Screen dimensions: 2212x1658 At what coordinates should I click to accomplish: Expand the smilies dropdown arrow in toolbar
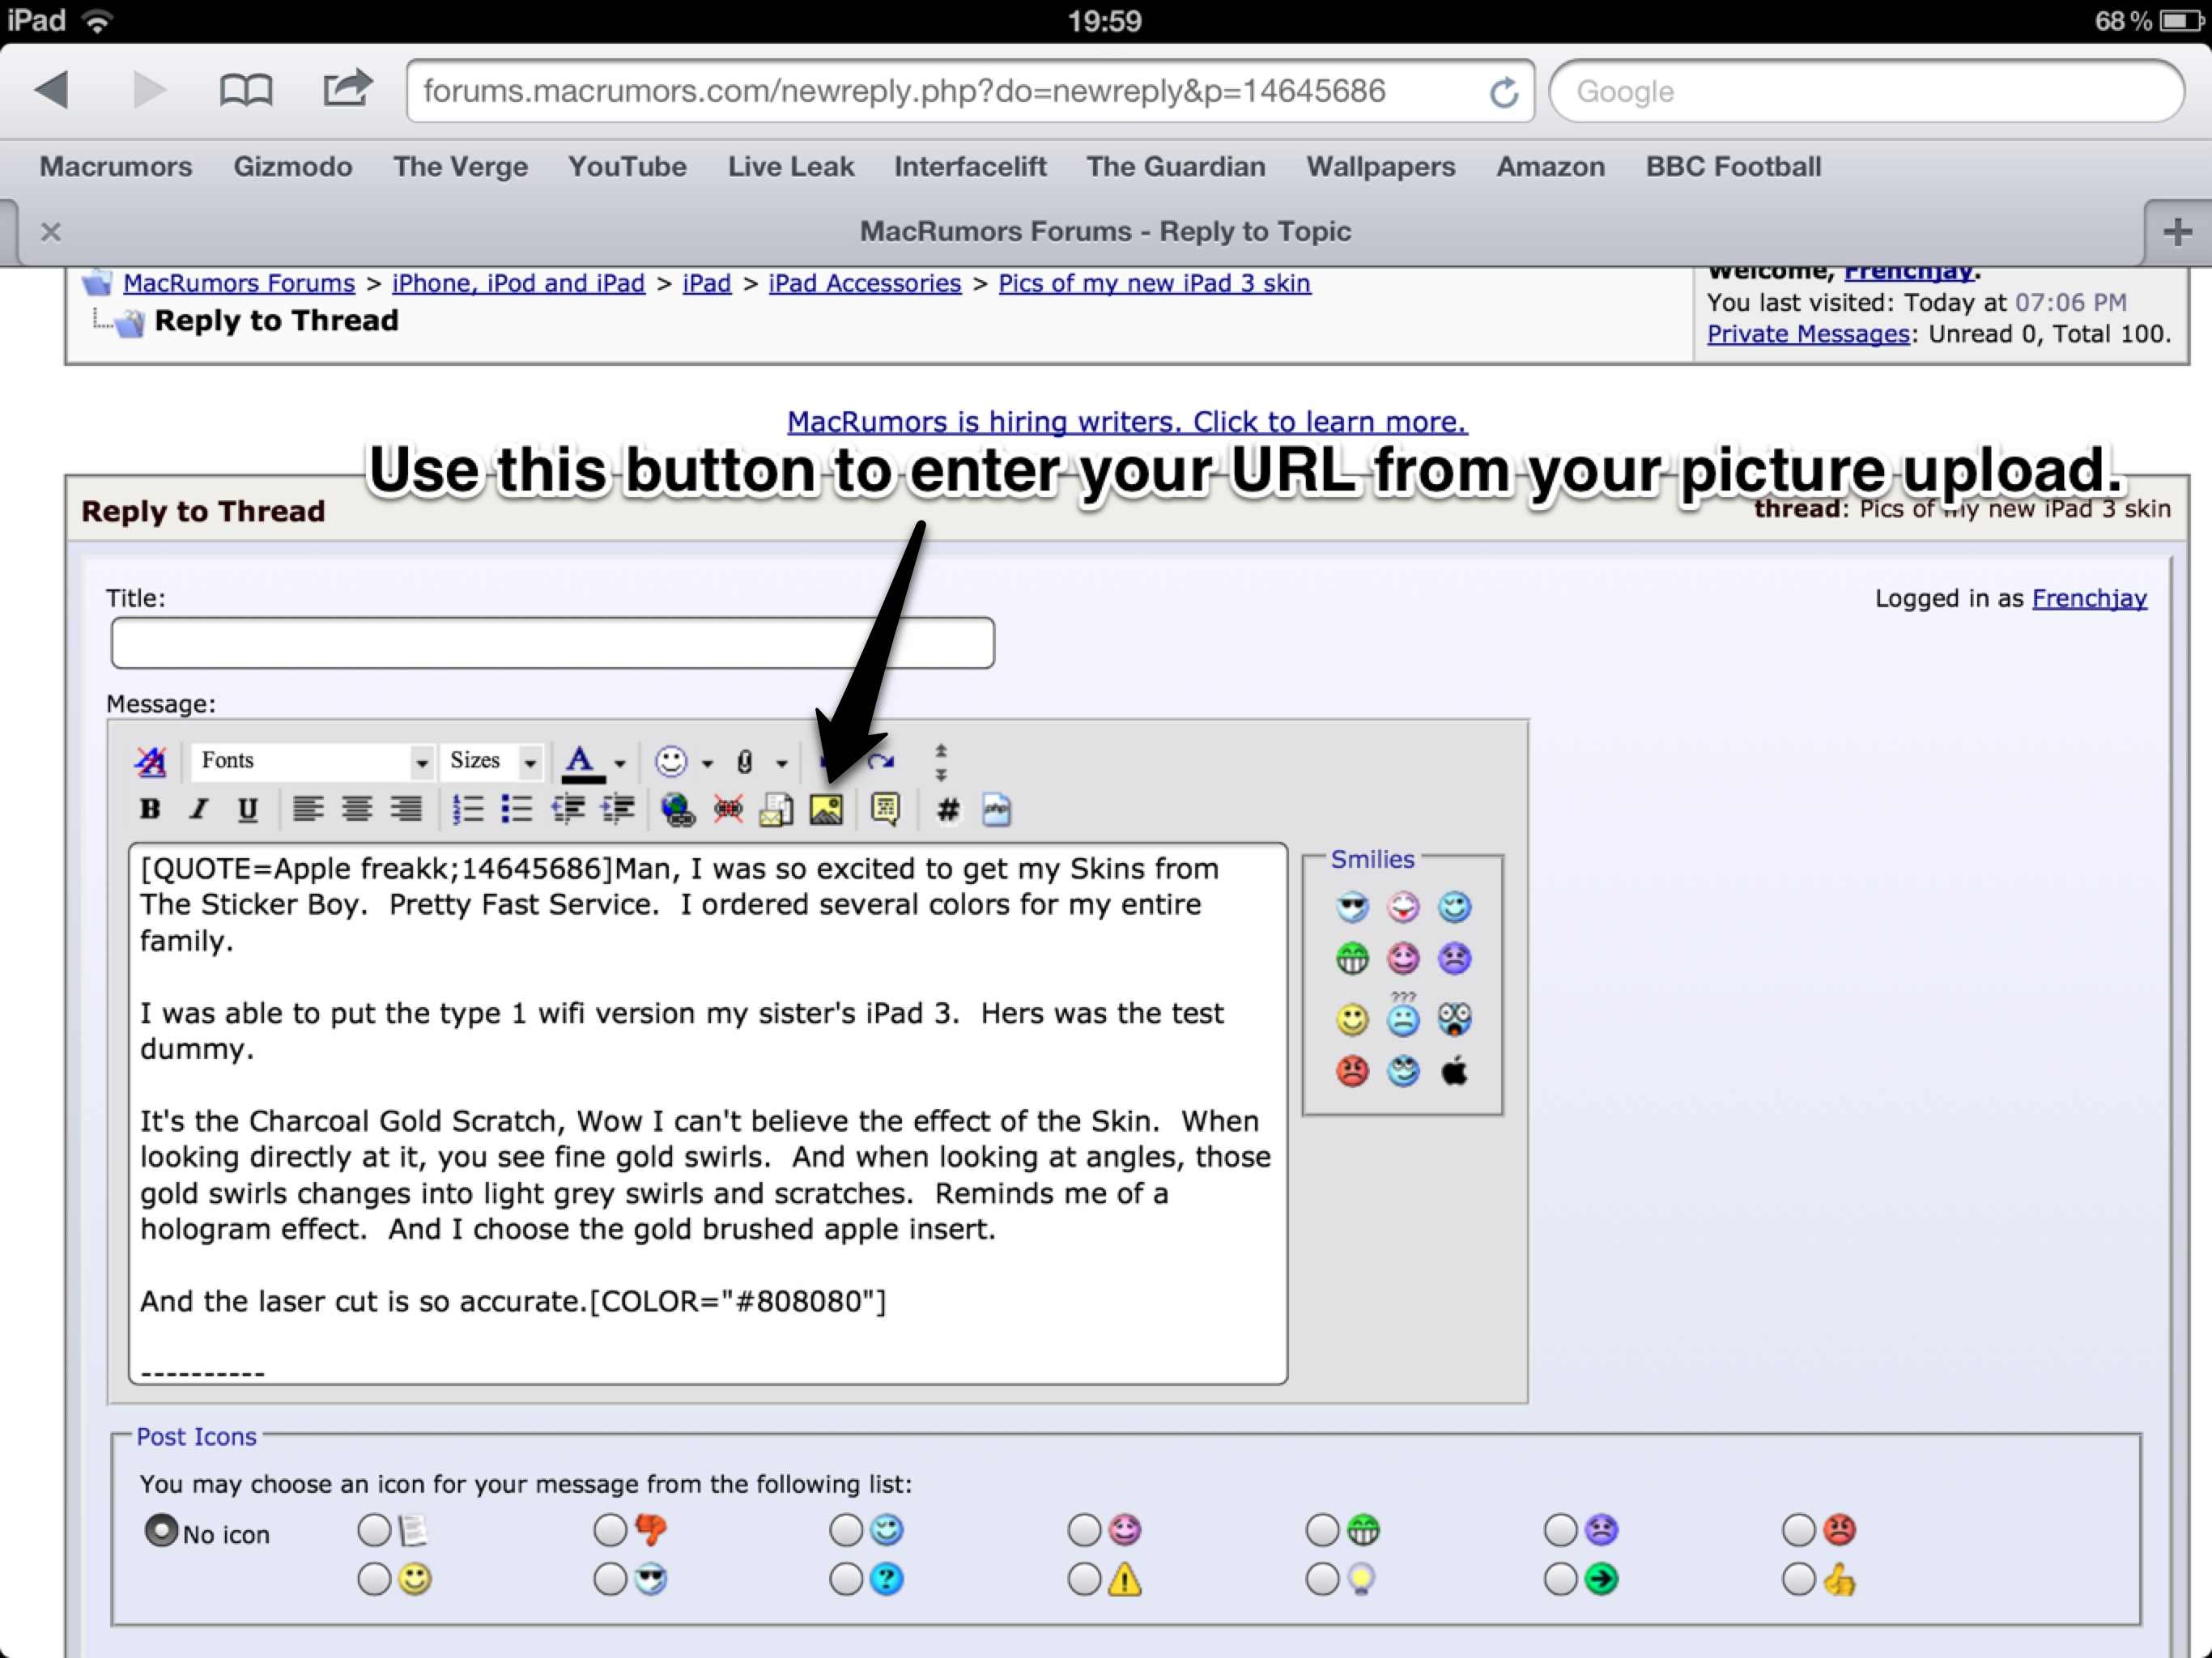[x=707, y=763]
